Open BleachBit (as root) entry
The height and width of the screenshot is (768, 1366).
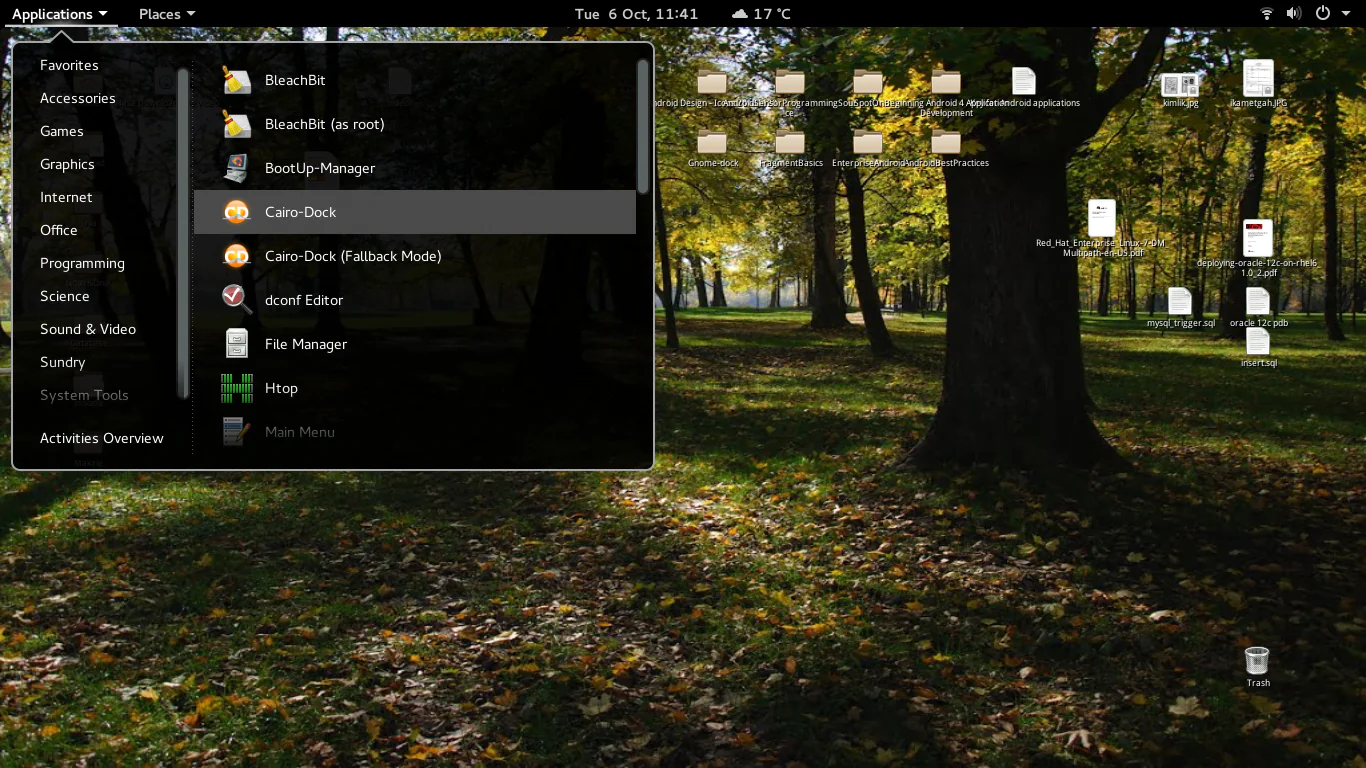point(324,124)
